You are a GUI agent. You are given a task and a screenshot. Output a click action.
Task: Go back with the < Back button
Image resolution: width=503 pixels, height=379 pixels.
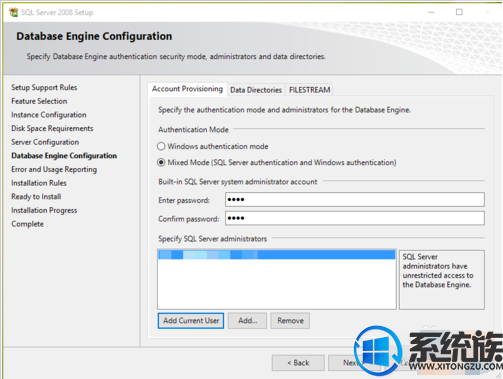pyautogui.click(x=298, y=363)
